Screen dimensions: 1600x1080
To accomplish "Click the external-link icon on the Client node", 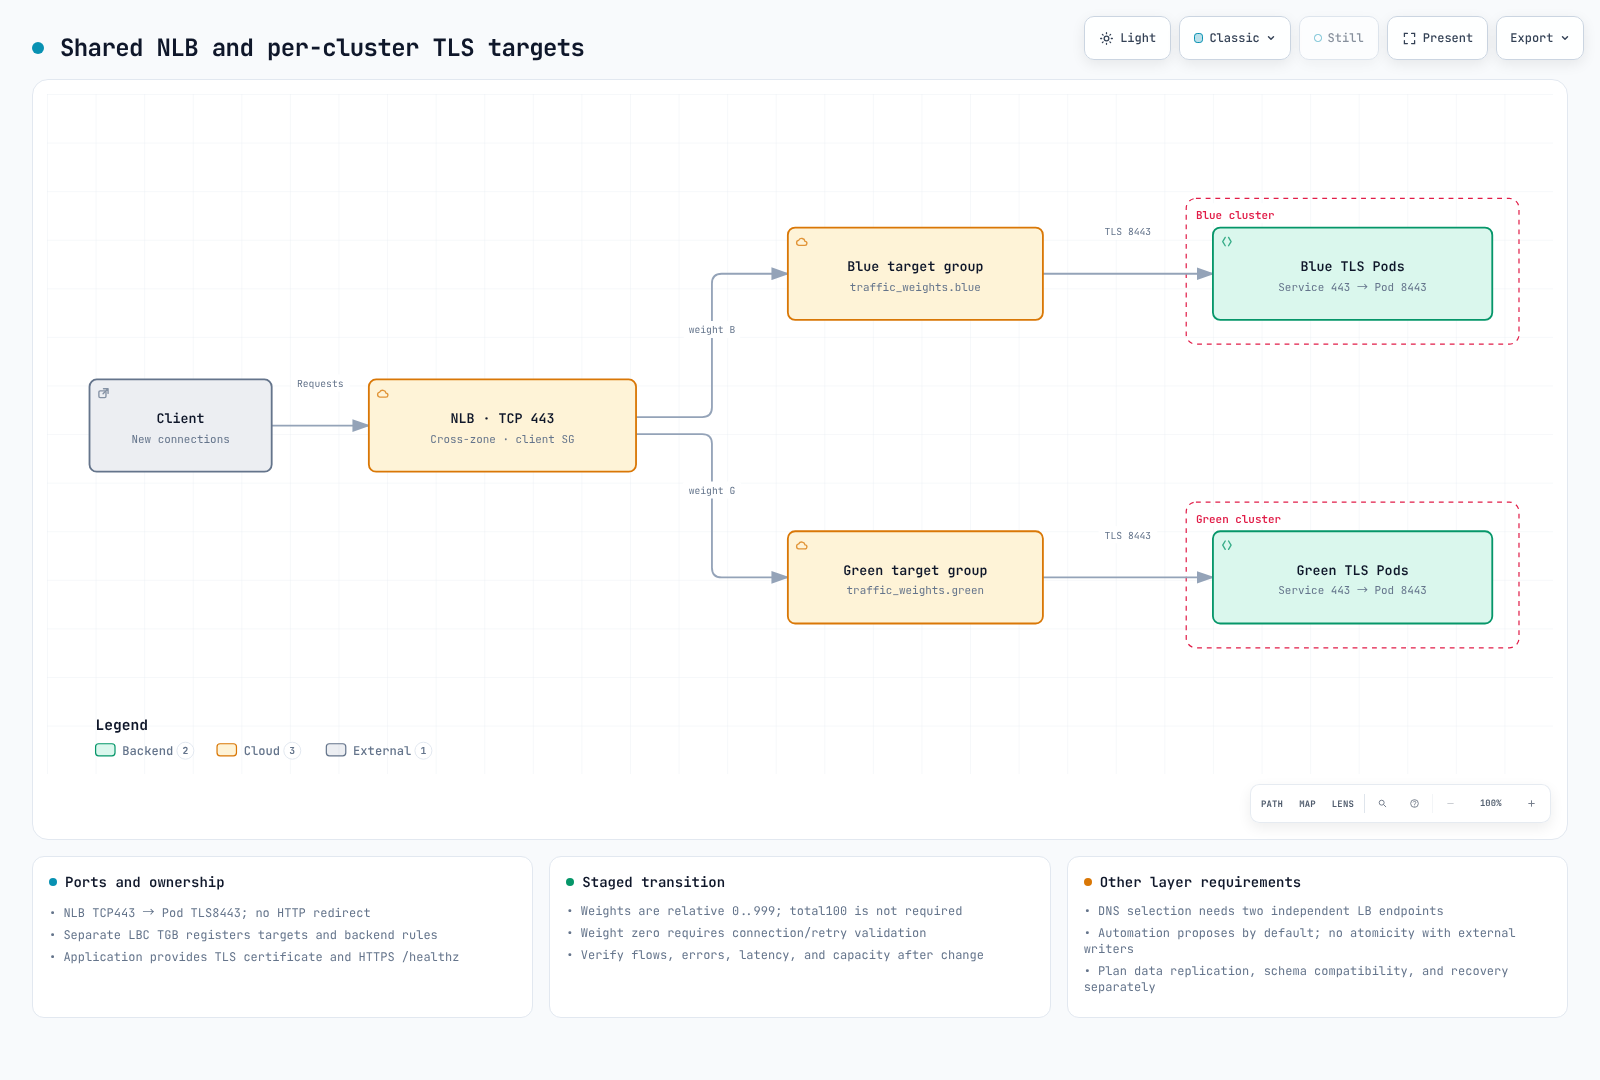I will pos(103,394).
